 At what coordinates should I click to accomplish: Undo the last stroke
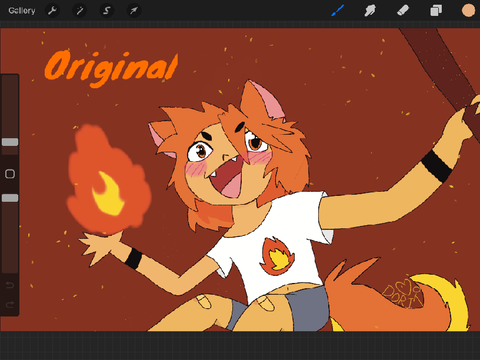(x=10, y=285)
